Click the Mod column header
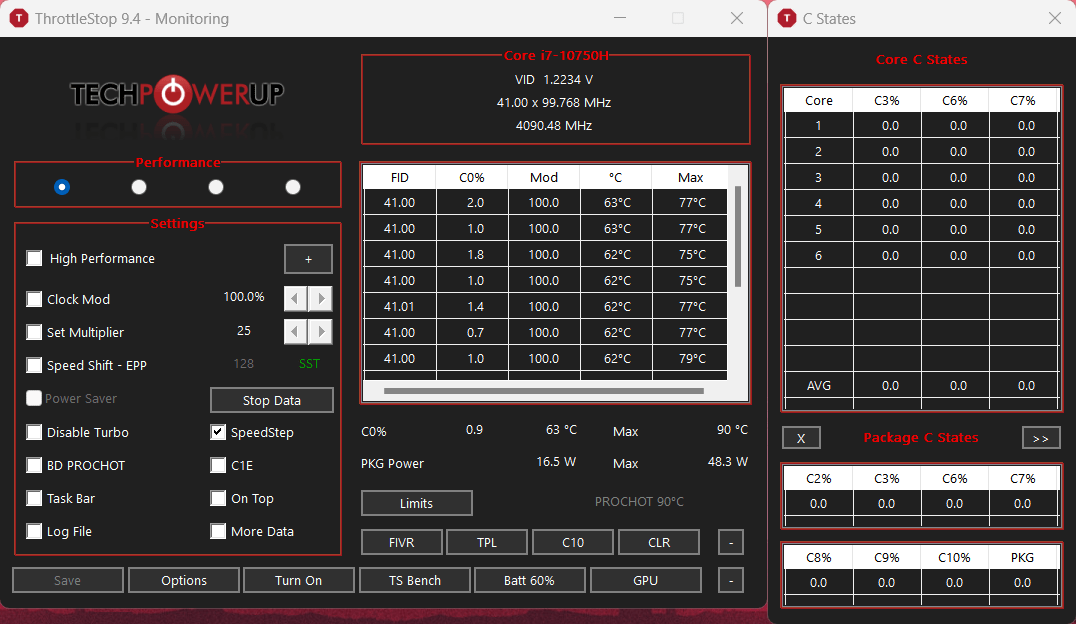The height and width of the screenshot is (624, 1076). [543, 177]
